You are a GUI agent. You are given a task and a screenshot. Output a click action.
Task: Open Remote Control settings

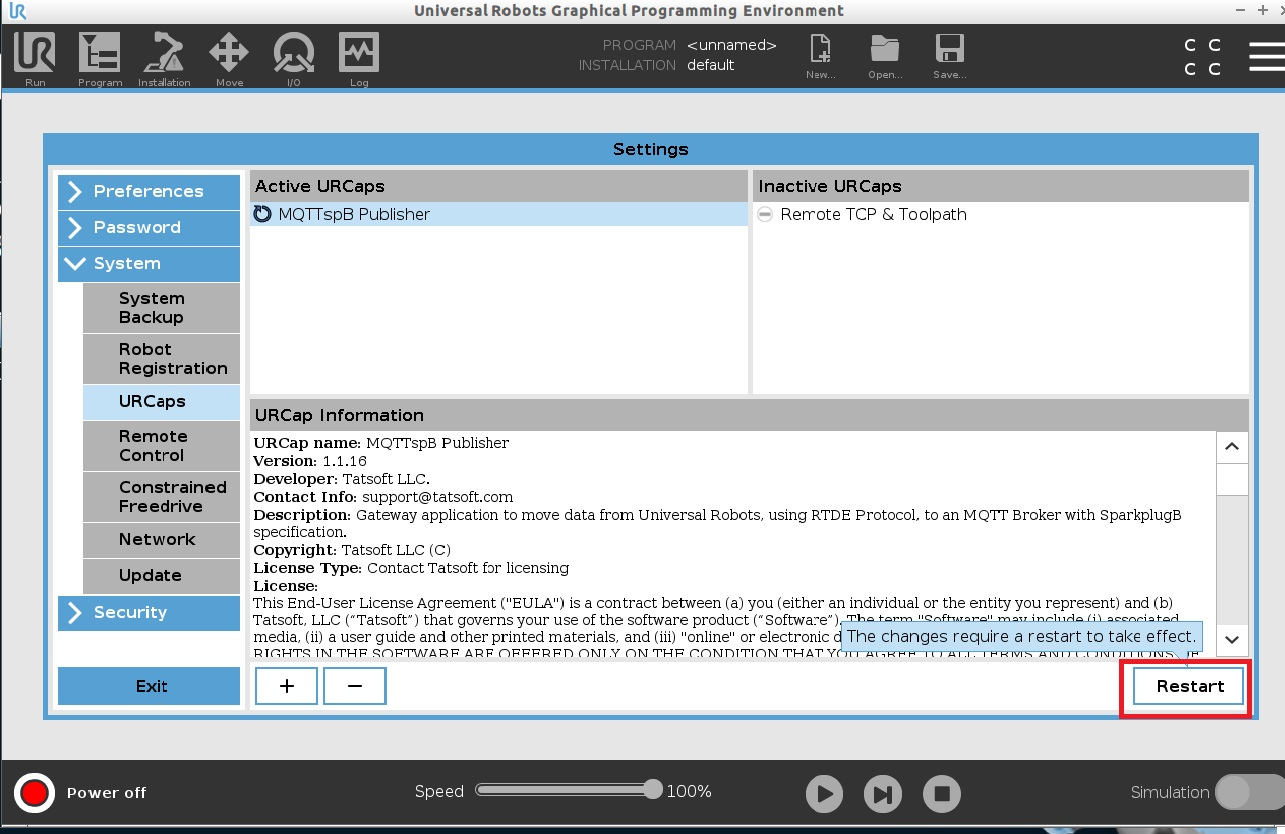click(x=161, y=446)
